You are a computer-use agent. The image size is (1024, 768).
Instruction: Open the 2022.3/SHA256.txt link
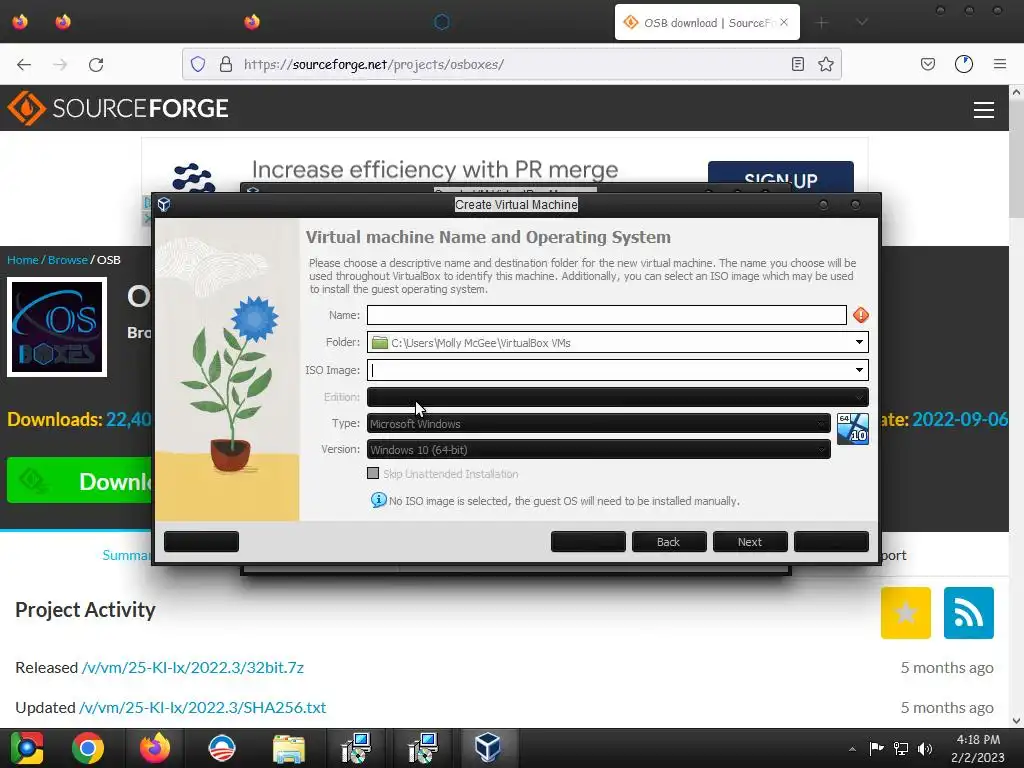tap(202, 707)
